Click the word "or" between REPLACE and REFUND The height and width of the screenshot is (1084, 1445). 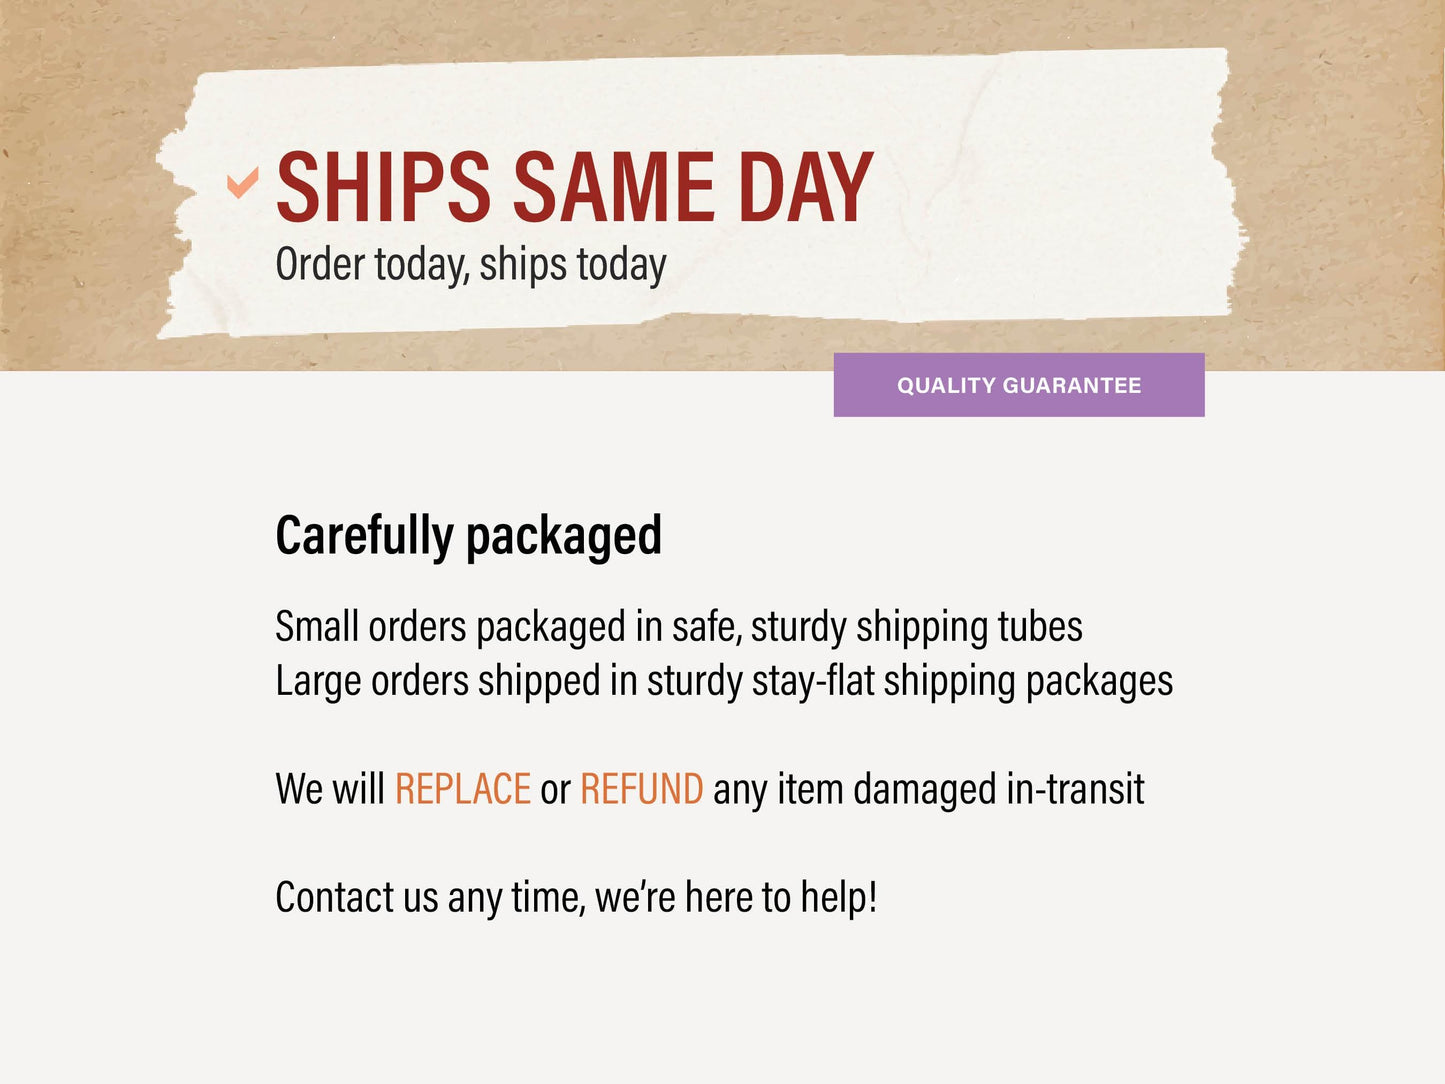tap(555, 789)
